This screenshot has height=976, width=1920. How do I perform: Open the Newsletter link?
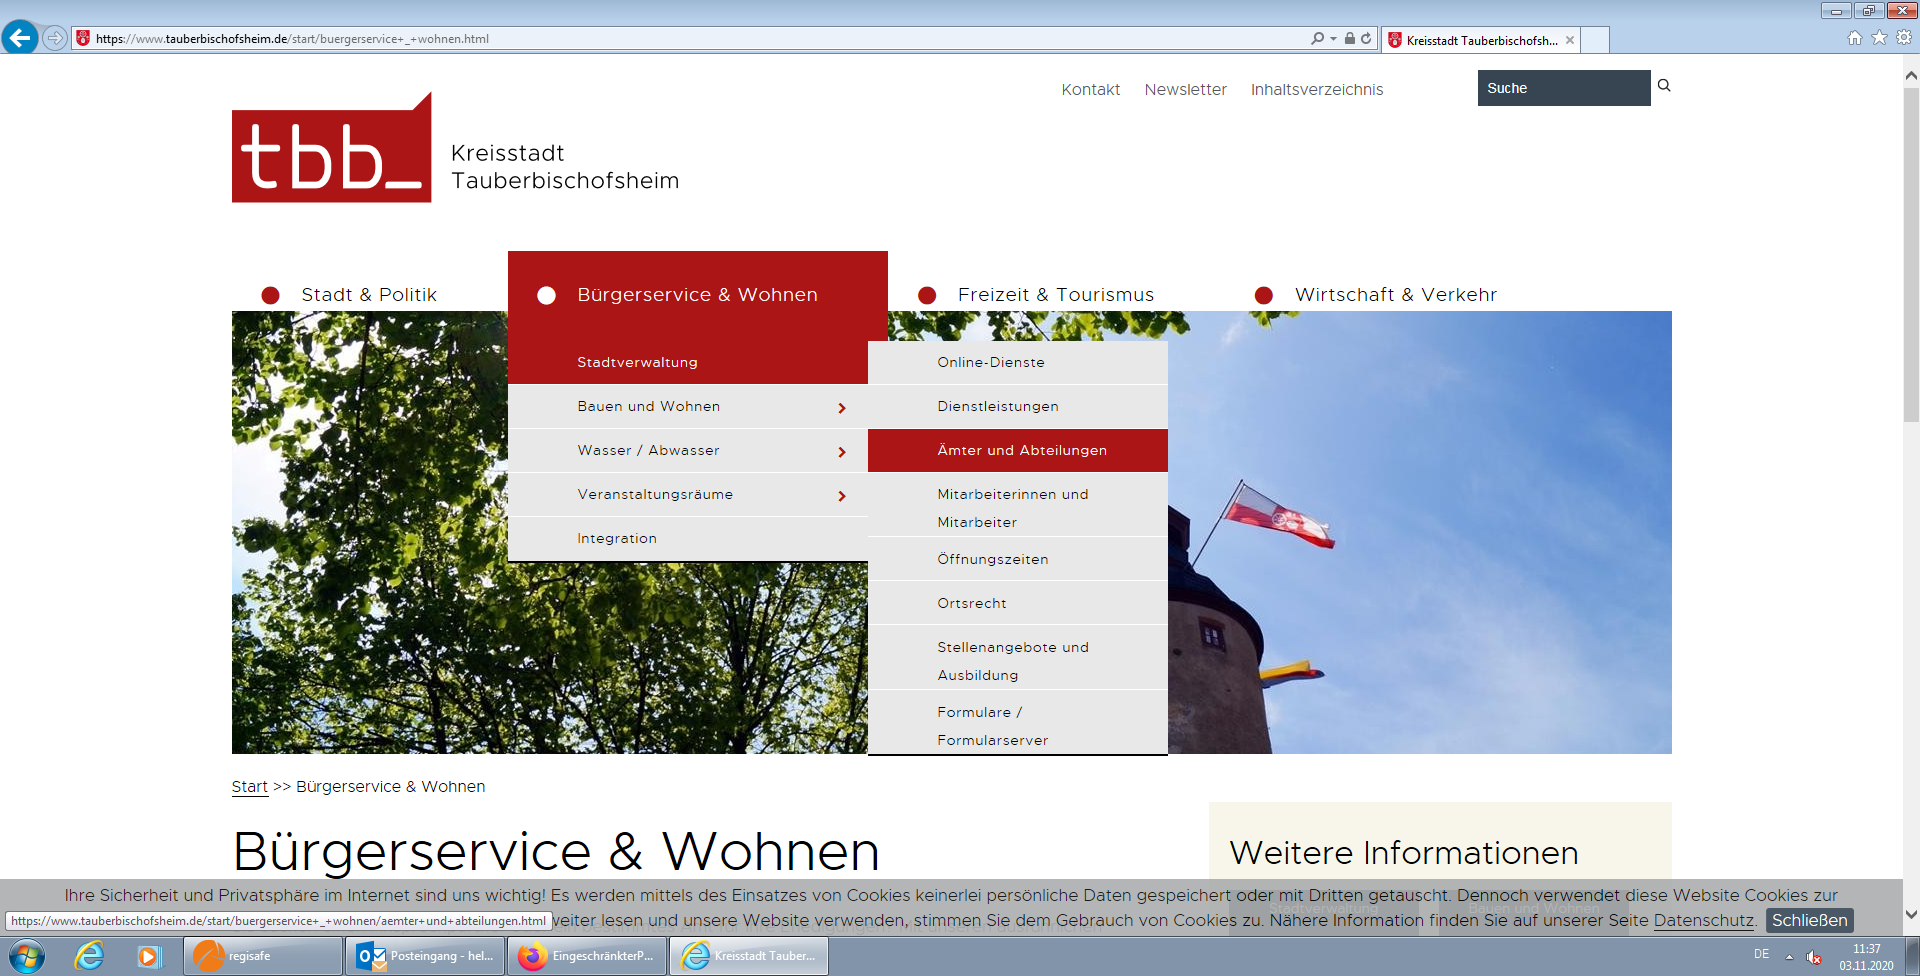(1185, 89)
